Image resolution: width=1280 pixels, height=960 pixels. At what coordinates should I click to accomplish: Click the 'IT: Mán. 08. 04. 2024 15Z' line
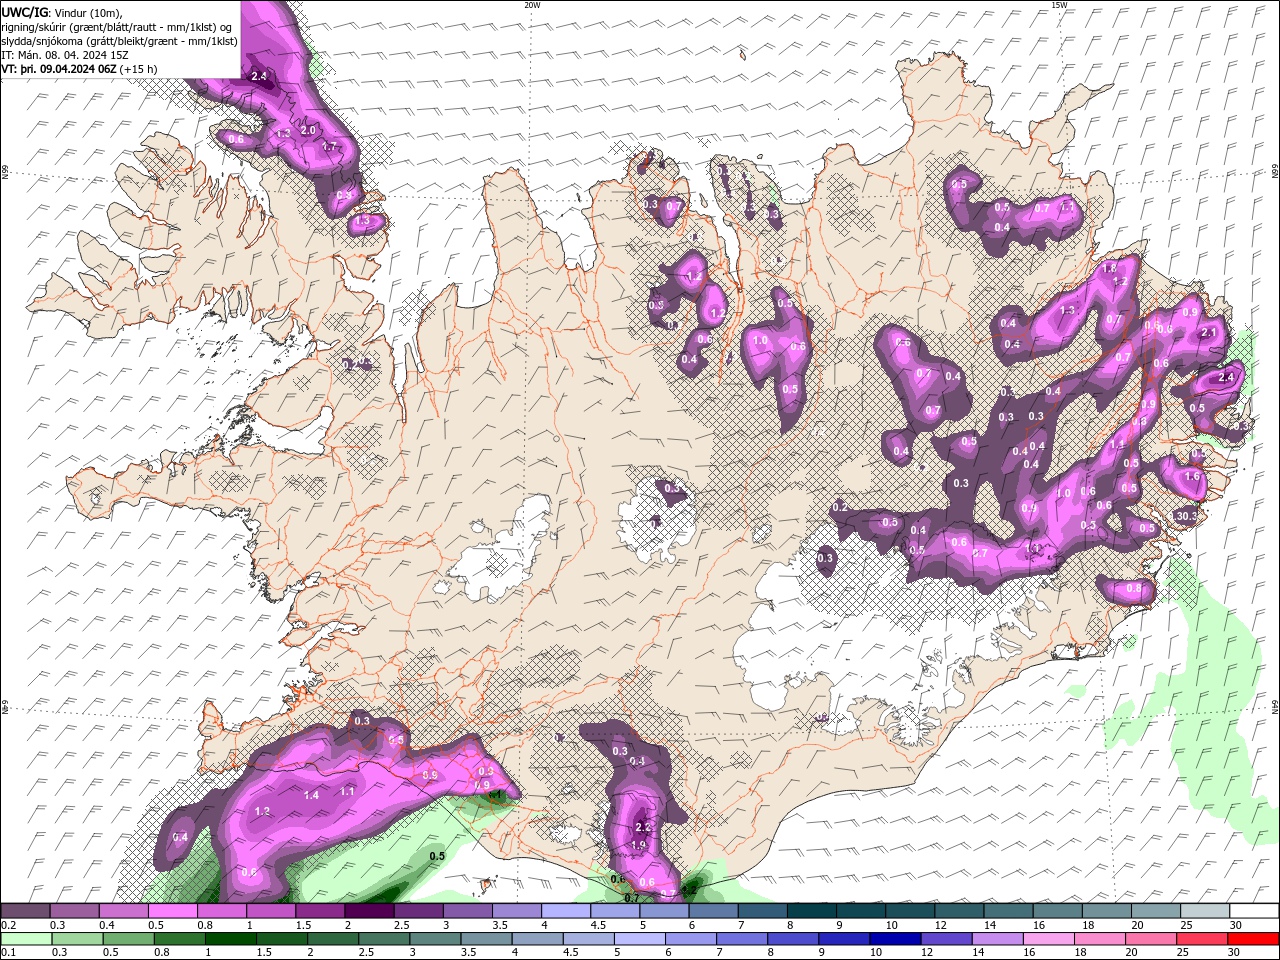[66, 55]
